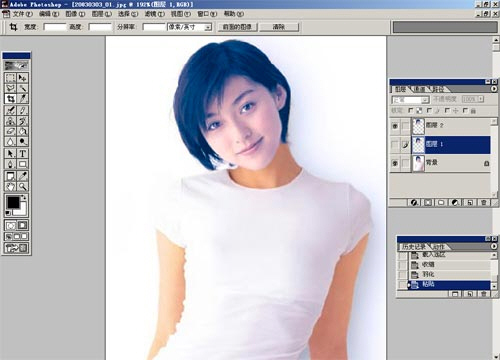Choose the Type (T) tool

click(x=22, y=154)
